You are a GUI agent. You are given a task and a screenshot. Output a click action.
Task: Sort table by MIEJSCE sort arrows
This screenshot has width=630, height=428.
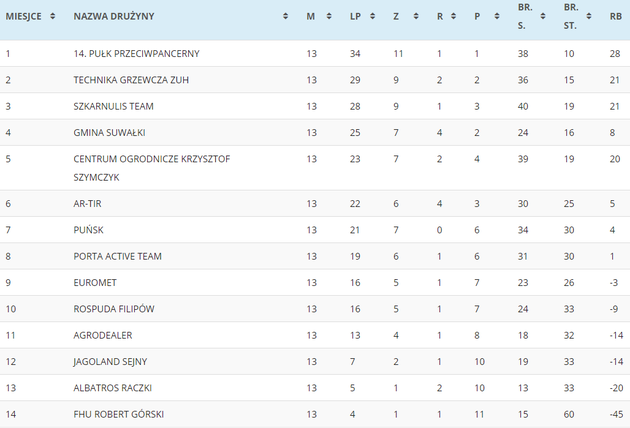(53, 16)
